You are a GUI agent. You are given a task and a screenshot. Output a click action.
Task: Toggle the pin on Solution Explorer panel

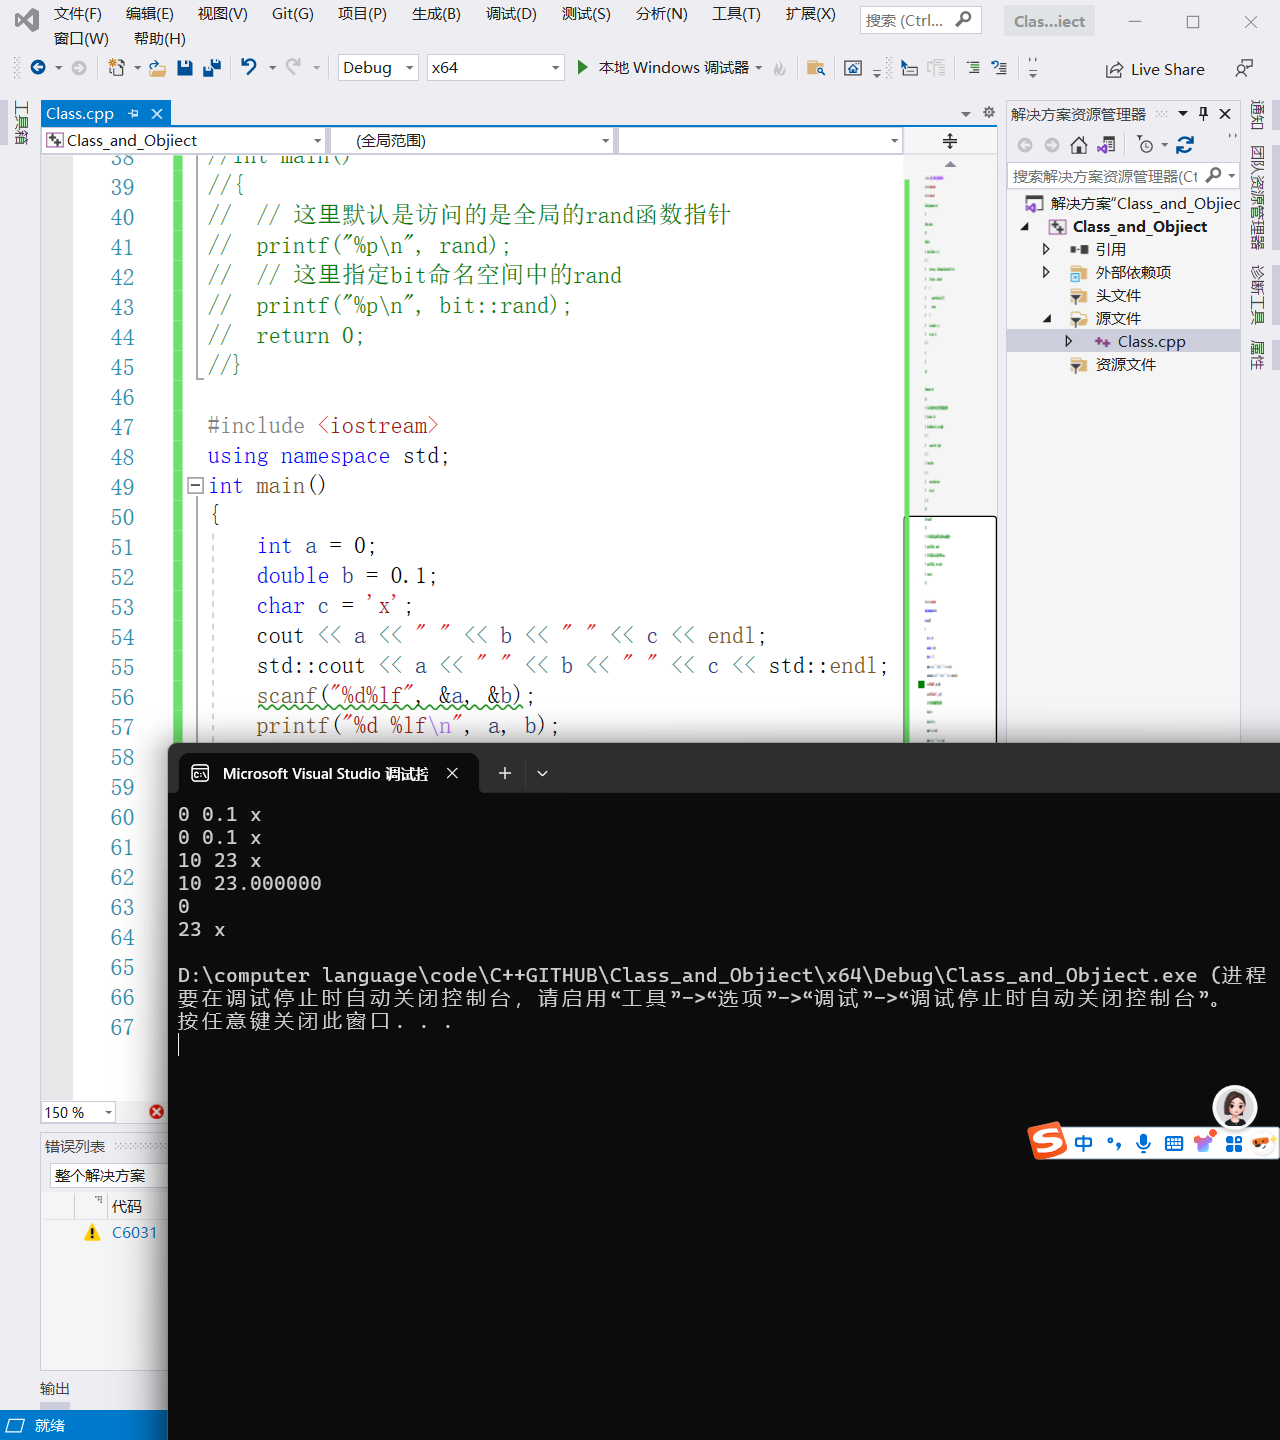point(1204,113)
